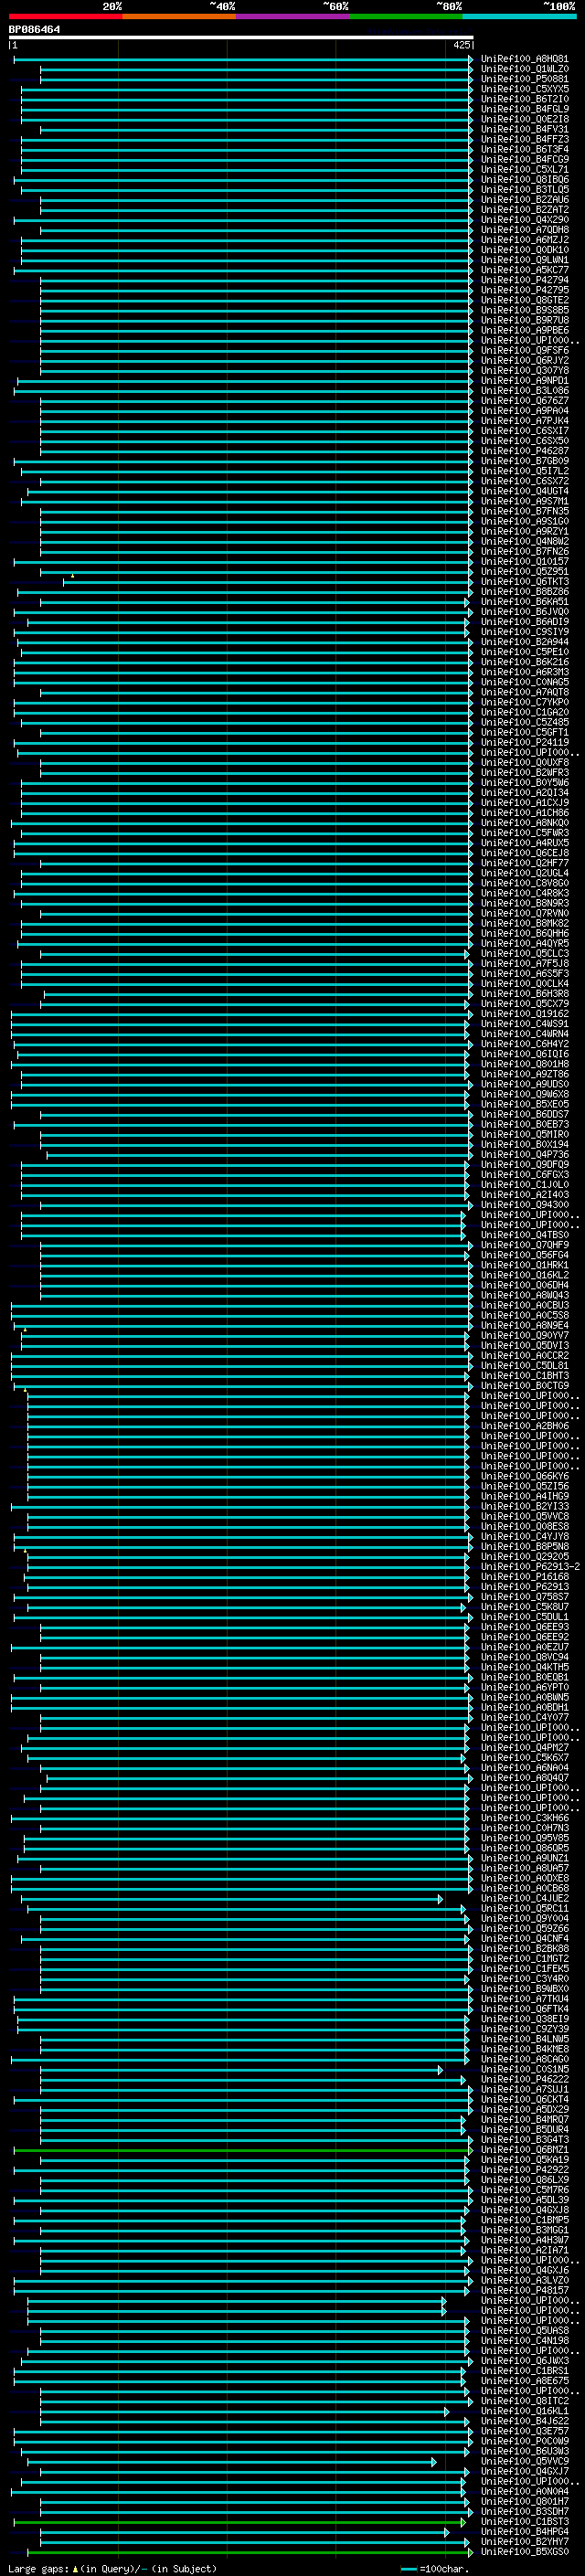
Task: Click the red 20% identity legend swatch
Action: 65,16
